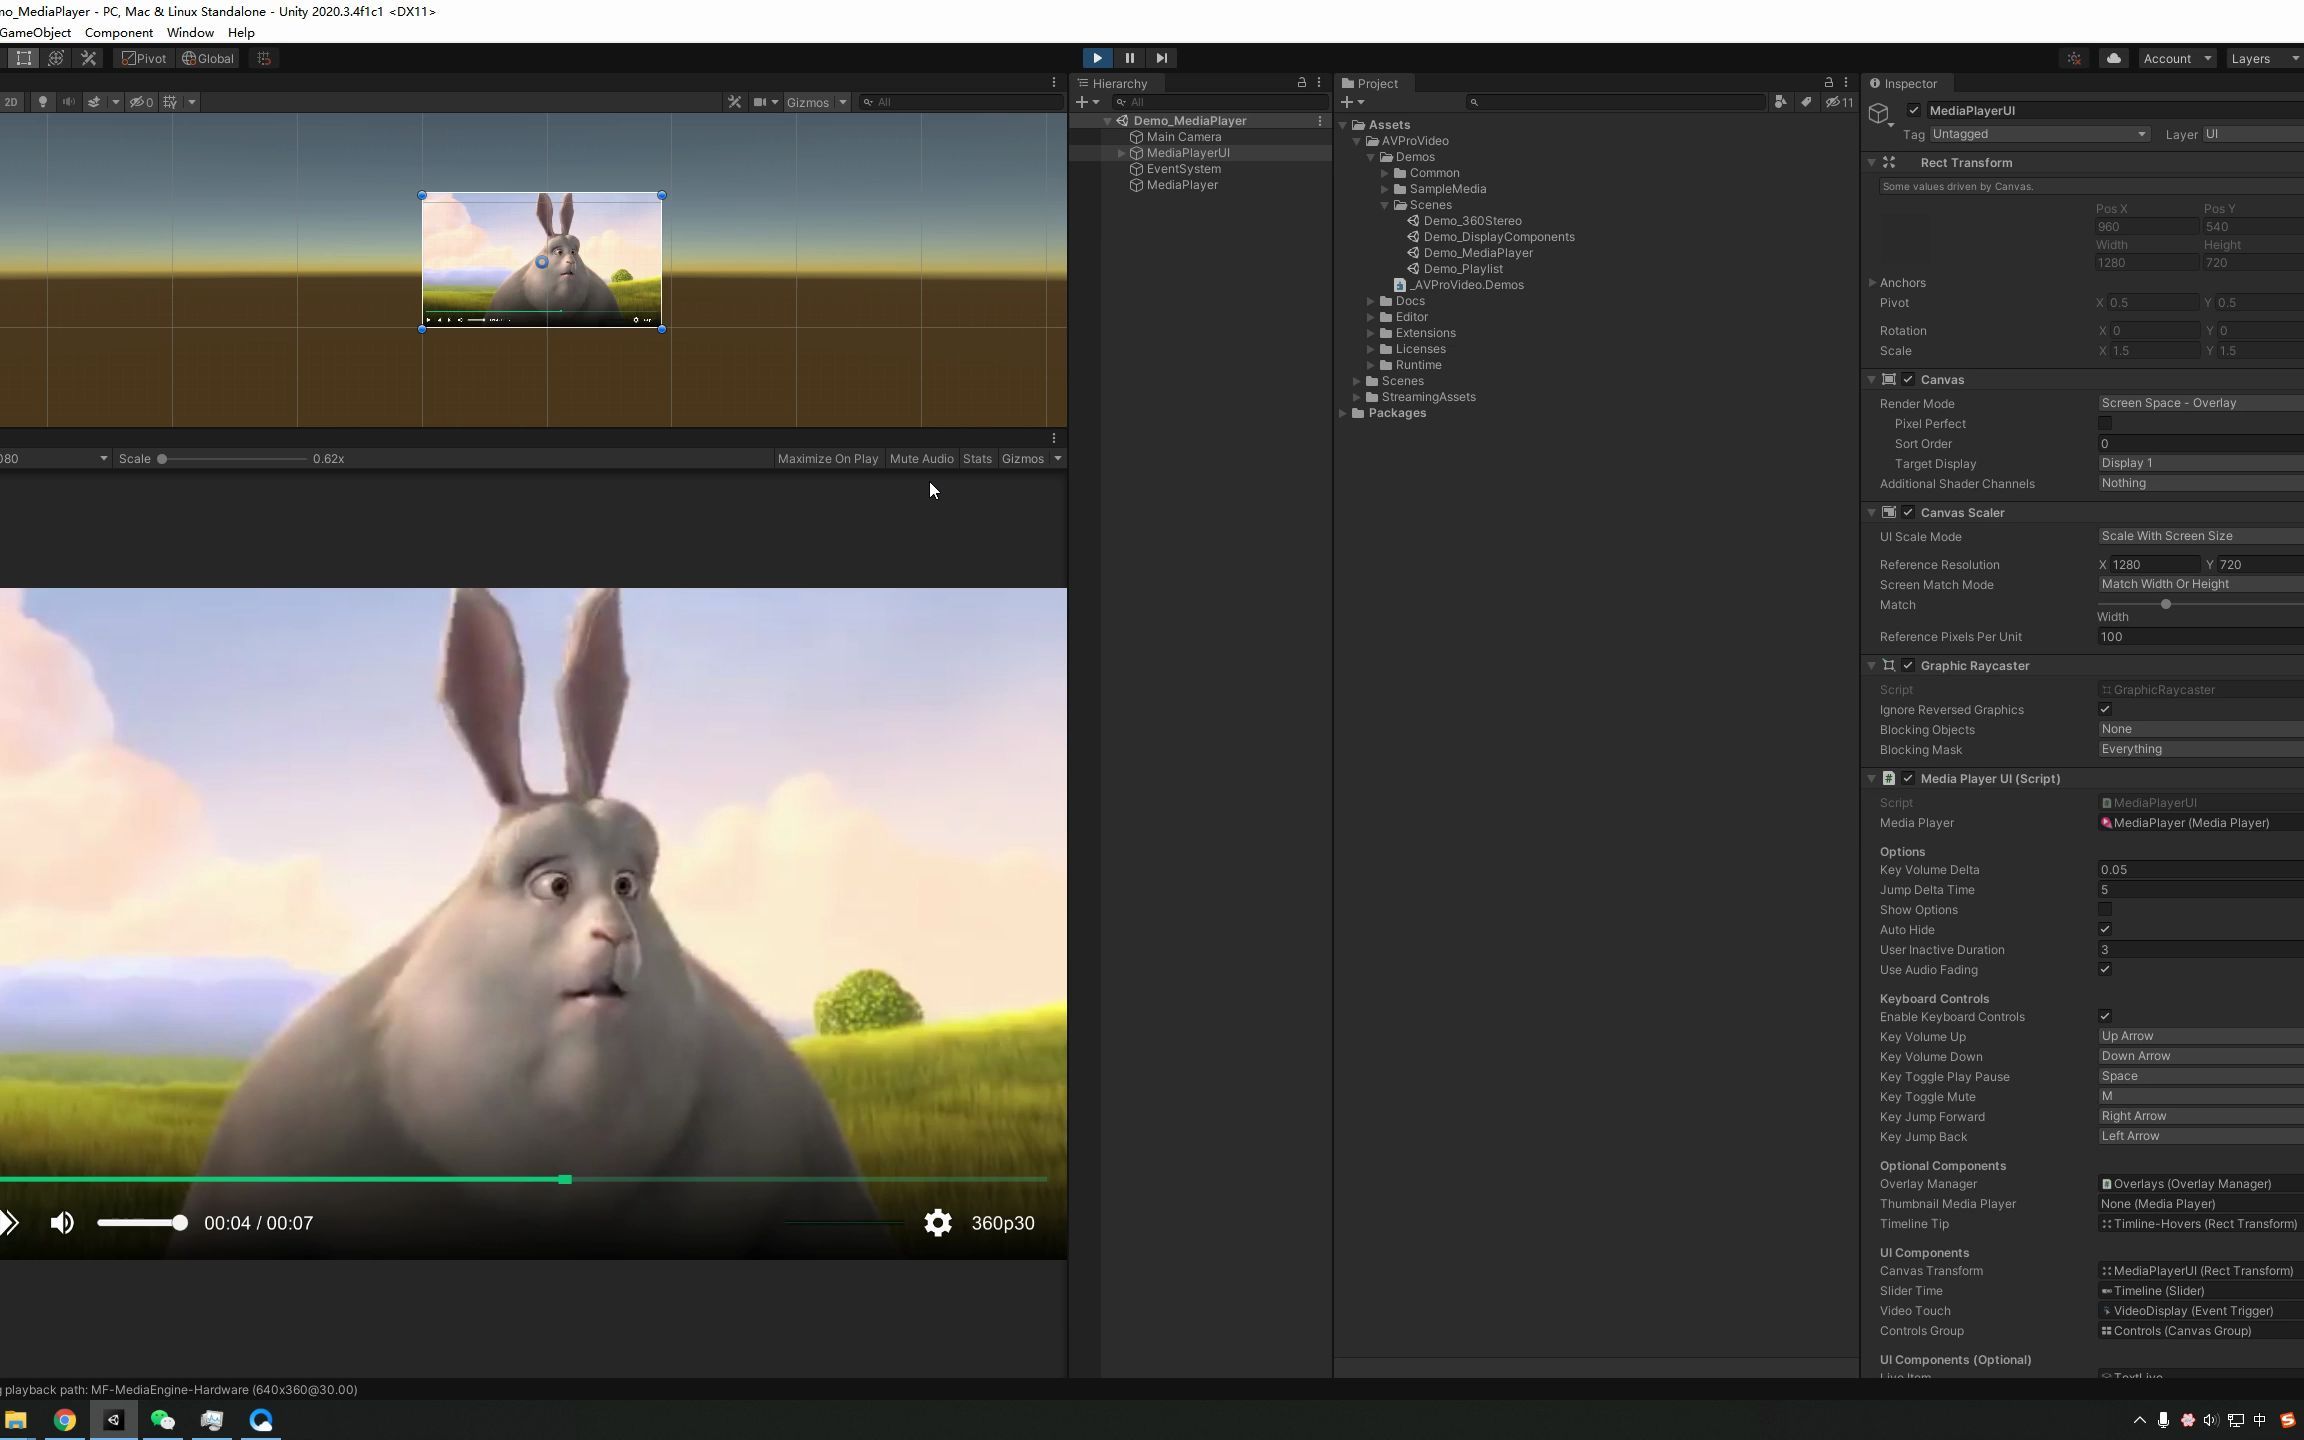This screenshot has width=2304, height=1440.
Task: Toggle scene grid visibility icon
Action: pos(170,102)
